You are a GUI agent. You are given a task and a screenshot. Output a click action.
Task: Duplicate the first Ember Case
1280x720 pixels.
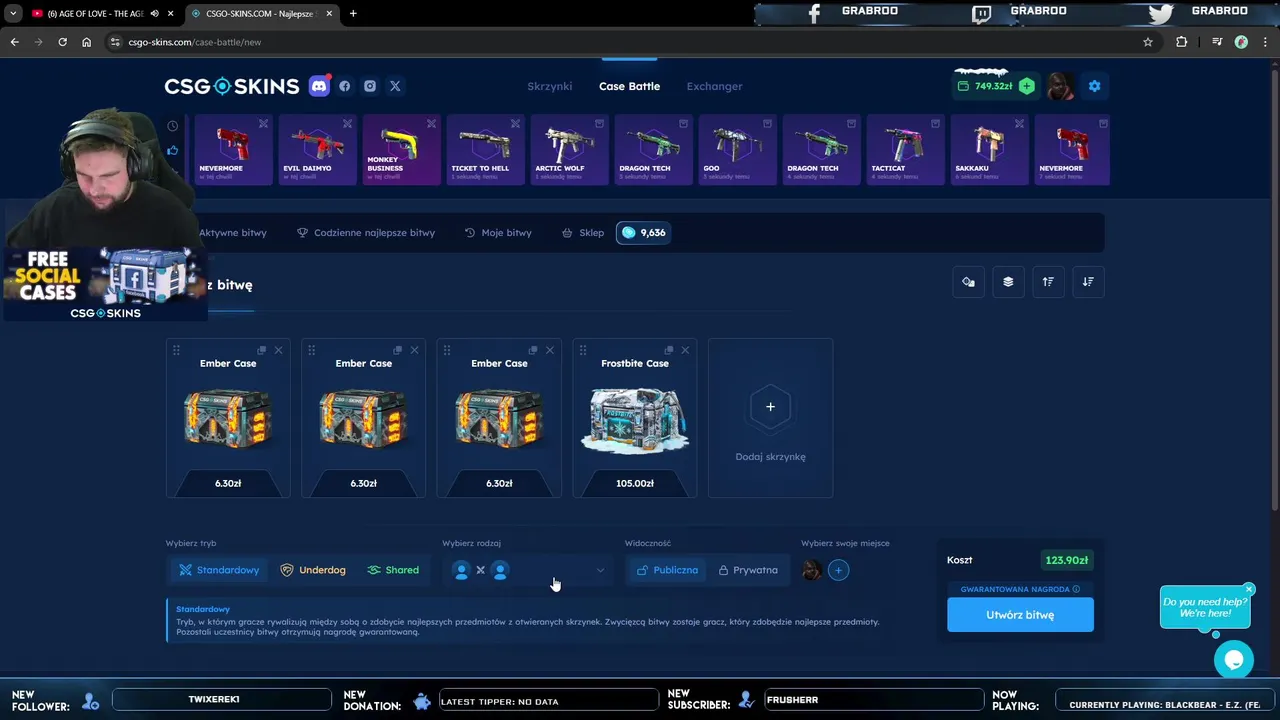pyautogui.click(x=262, y=350)
